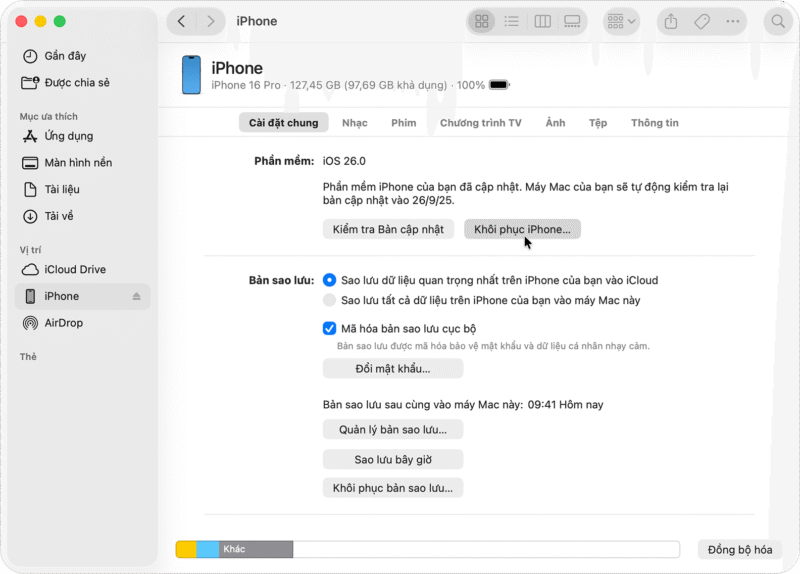Screen dimensions: 800x574
Task: Click the blue iPhone device image
Action: [191, 75]
